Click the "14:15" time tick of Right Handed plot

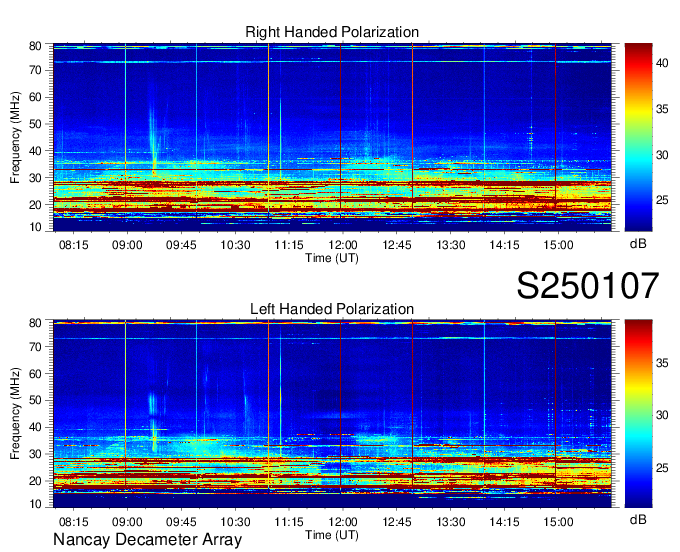pos(504,245)
